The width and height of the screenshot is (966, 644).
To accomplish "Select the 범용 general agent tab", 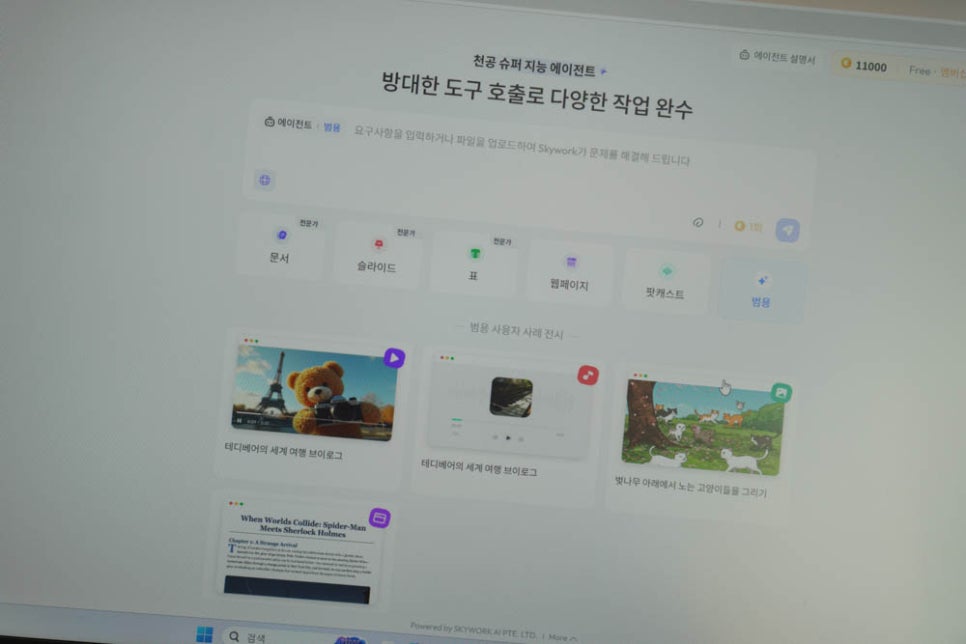I will (x=761, y=291).
